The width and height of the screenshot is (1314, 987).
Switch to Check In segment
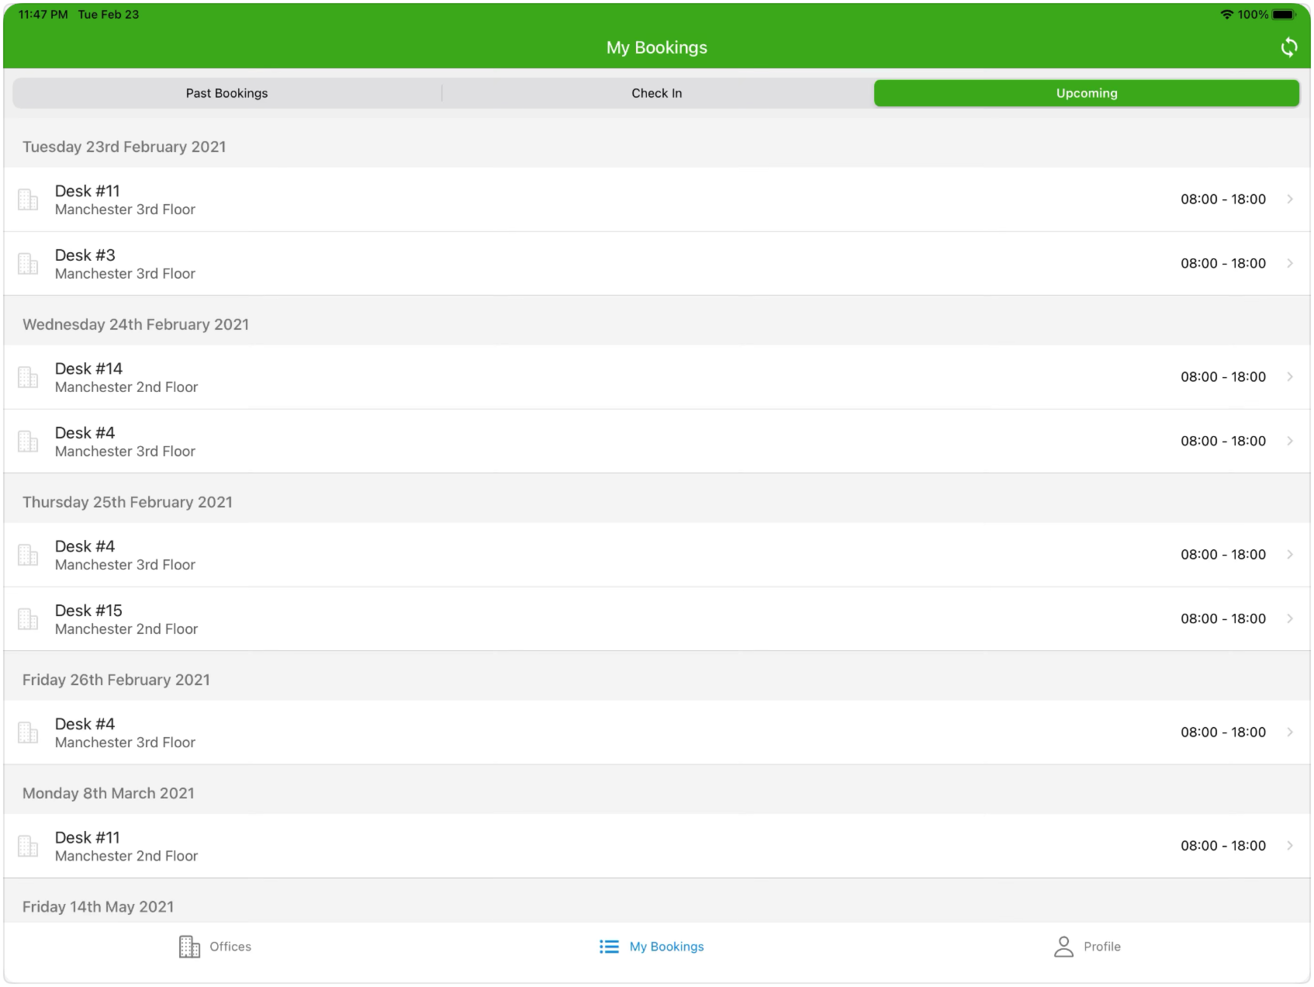click(x=656, y=93)
